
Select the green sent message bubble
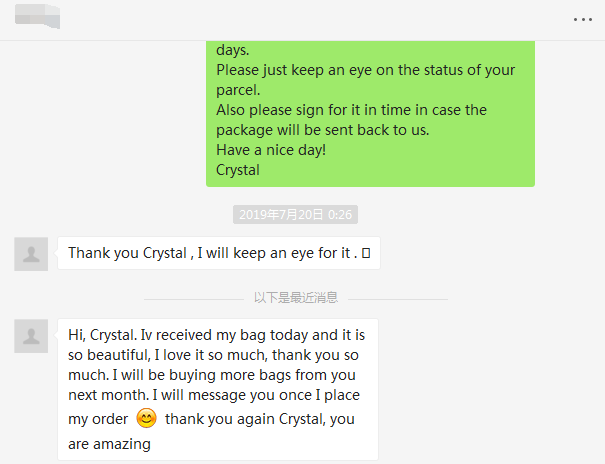pos(370,112)
